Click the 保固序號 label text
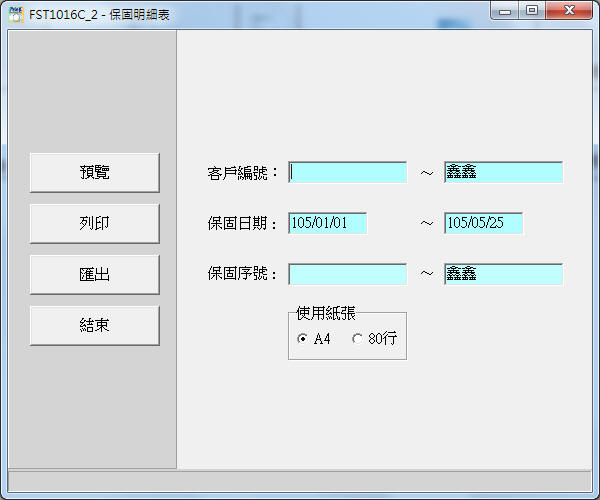This screenshot has width=600, height=500. point(242,274)
